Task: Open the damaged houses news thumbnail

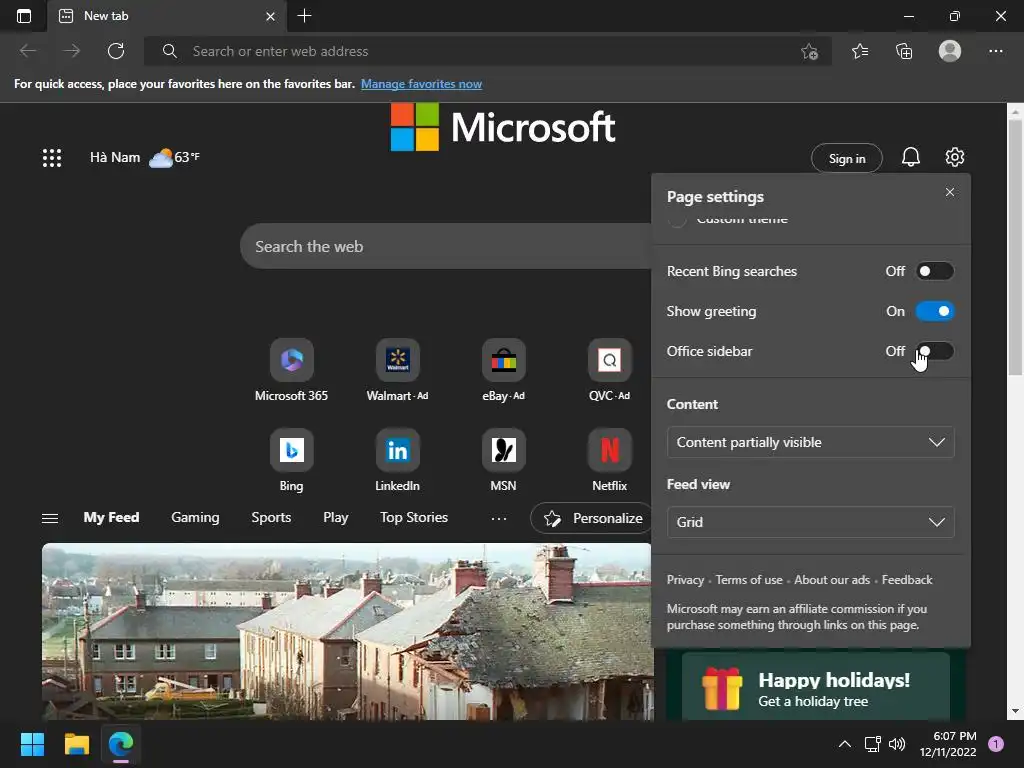Action: (x=347, y=632)
